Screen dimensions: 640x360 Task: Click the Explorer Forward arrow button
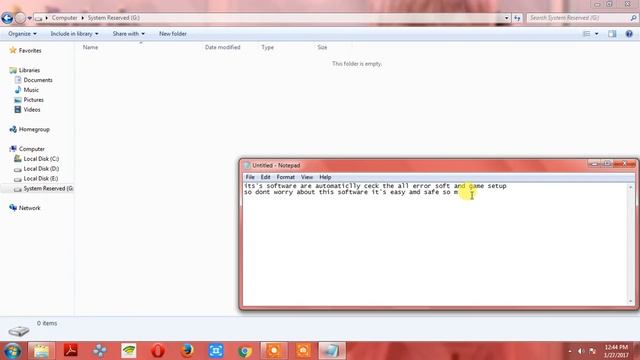[x=20, y=18]
